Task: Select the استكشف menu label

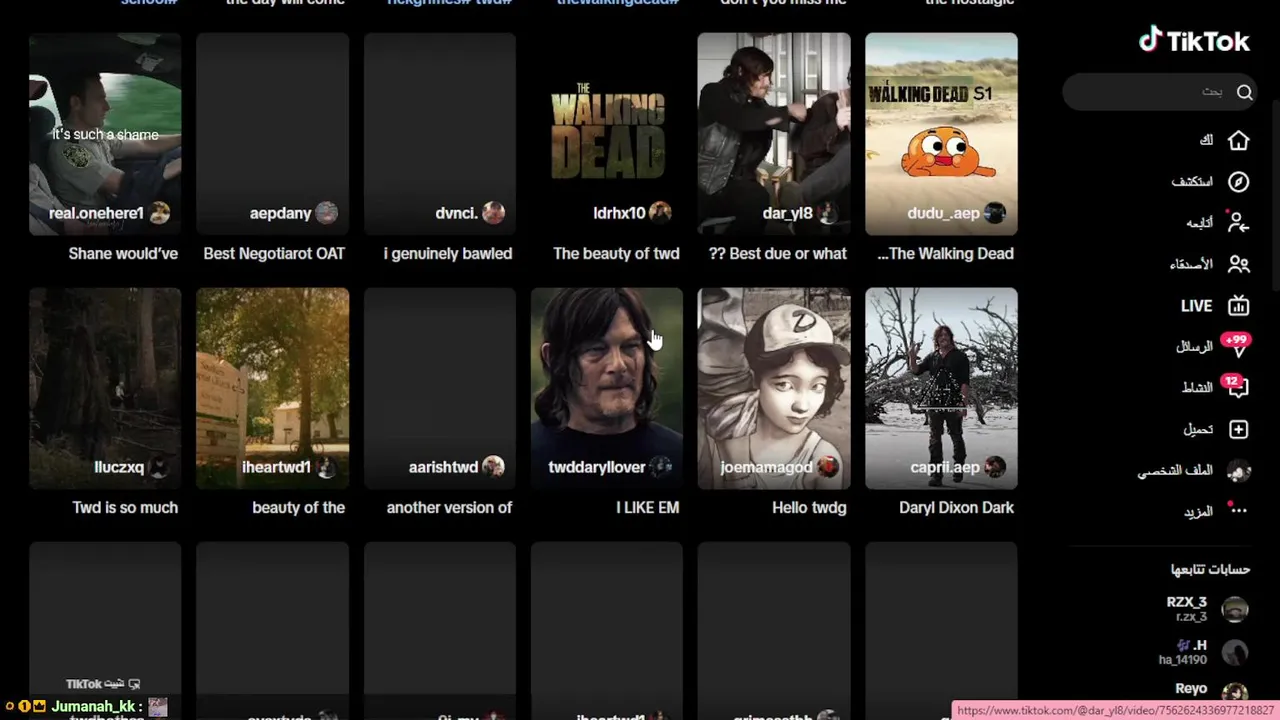Action: point(1192,181)
